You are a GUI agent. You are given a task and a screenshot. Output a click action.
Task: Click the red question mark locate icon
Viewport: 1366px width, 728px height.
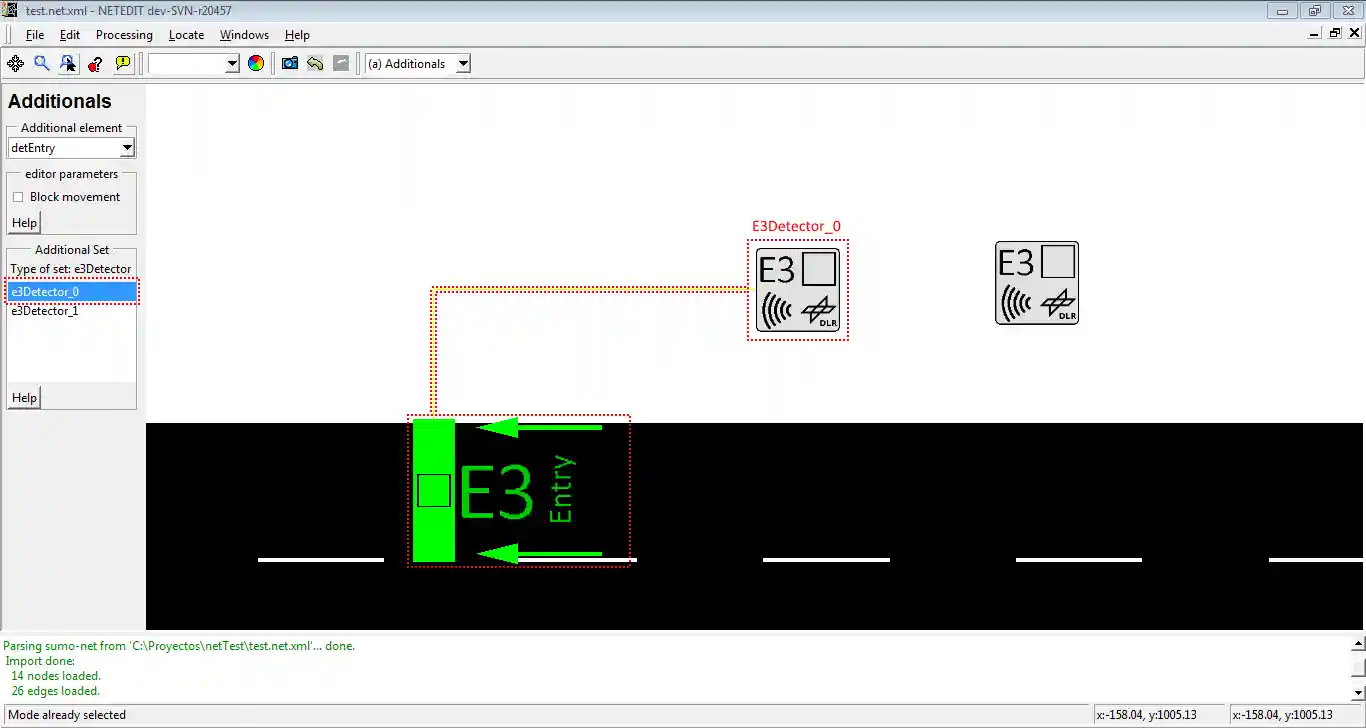click(95, 64)
